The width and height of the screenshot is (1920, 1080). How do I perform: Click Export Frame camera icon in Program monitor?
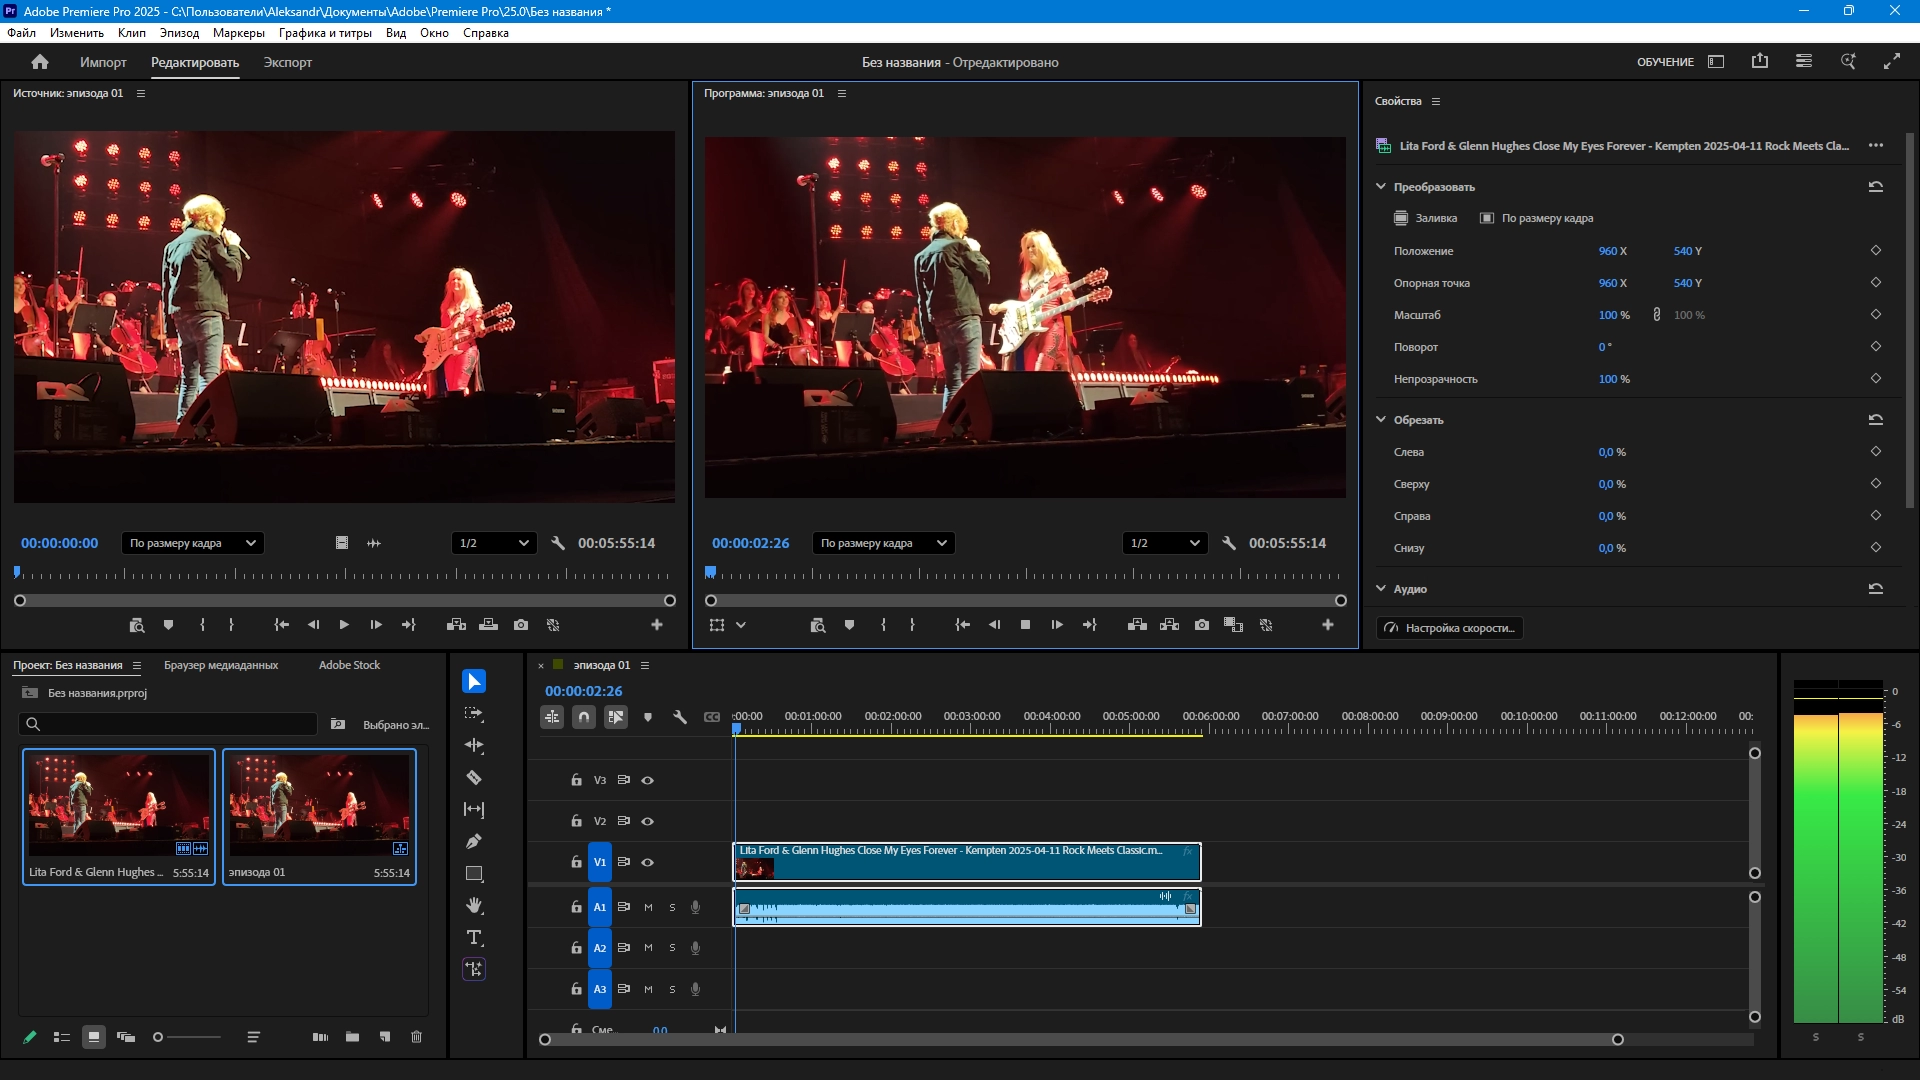click(1201, 625)
